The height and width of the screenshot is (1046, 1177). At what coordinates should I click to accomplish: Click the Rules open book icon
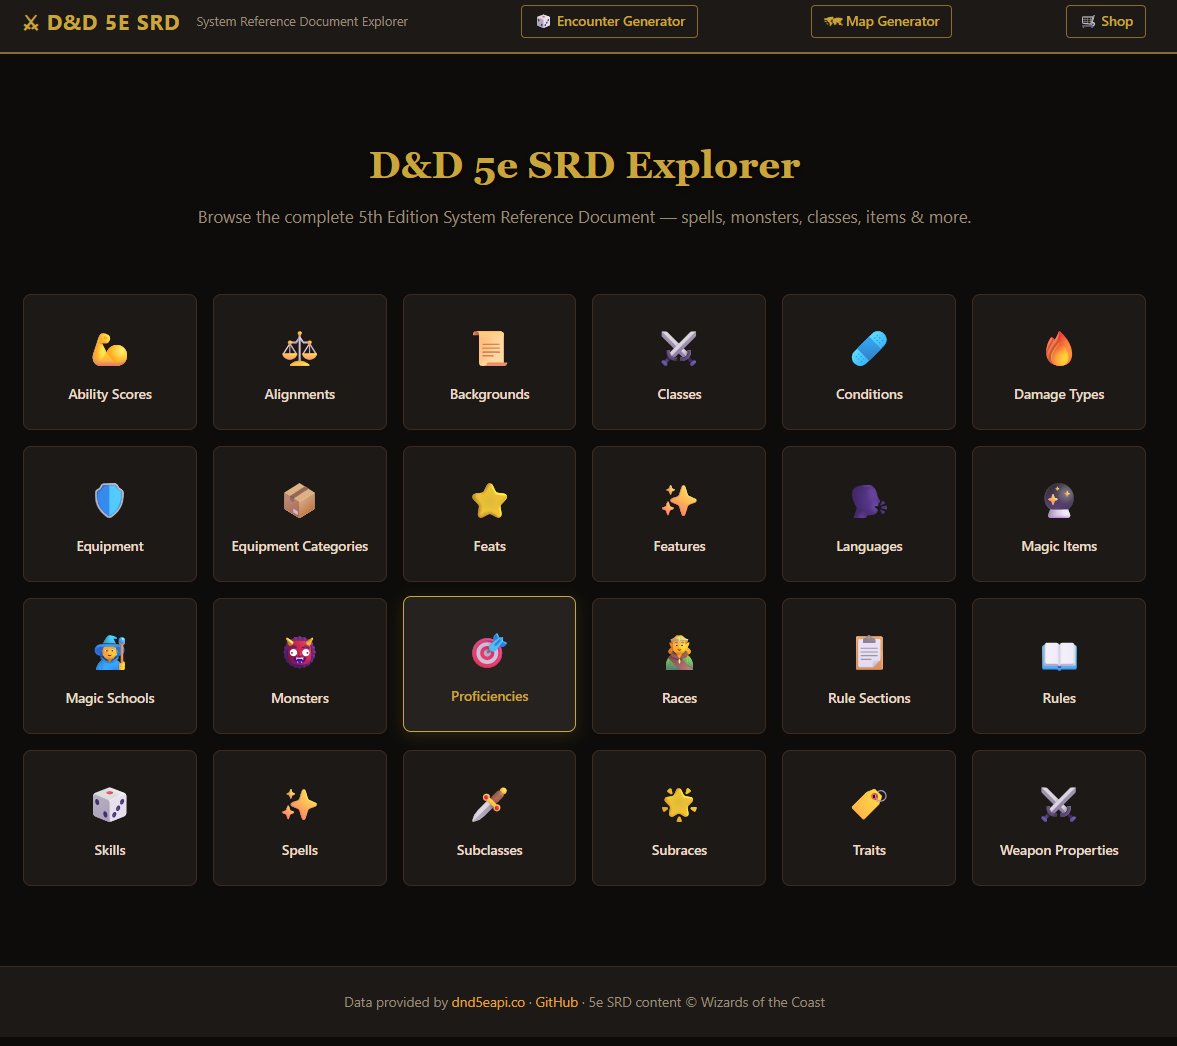(1058, 655)
